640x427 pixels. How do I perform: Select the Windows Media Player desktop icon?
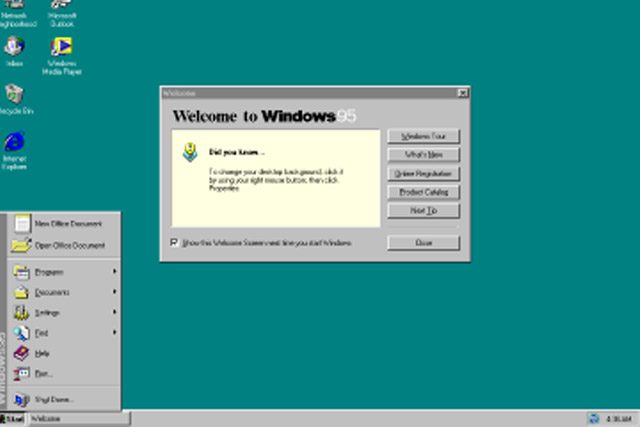[x=62, y=56]
